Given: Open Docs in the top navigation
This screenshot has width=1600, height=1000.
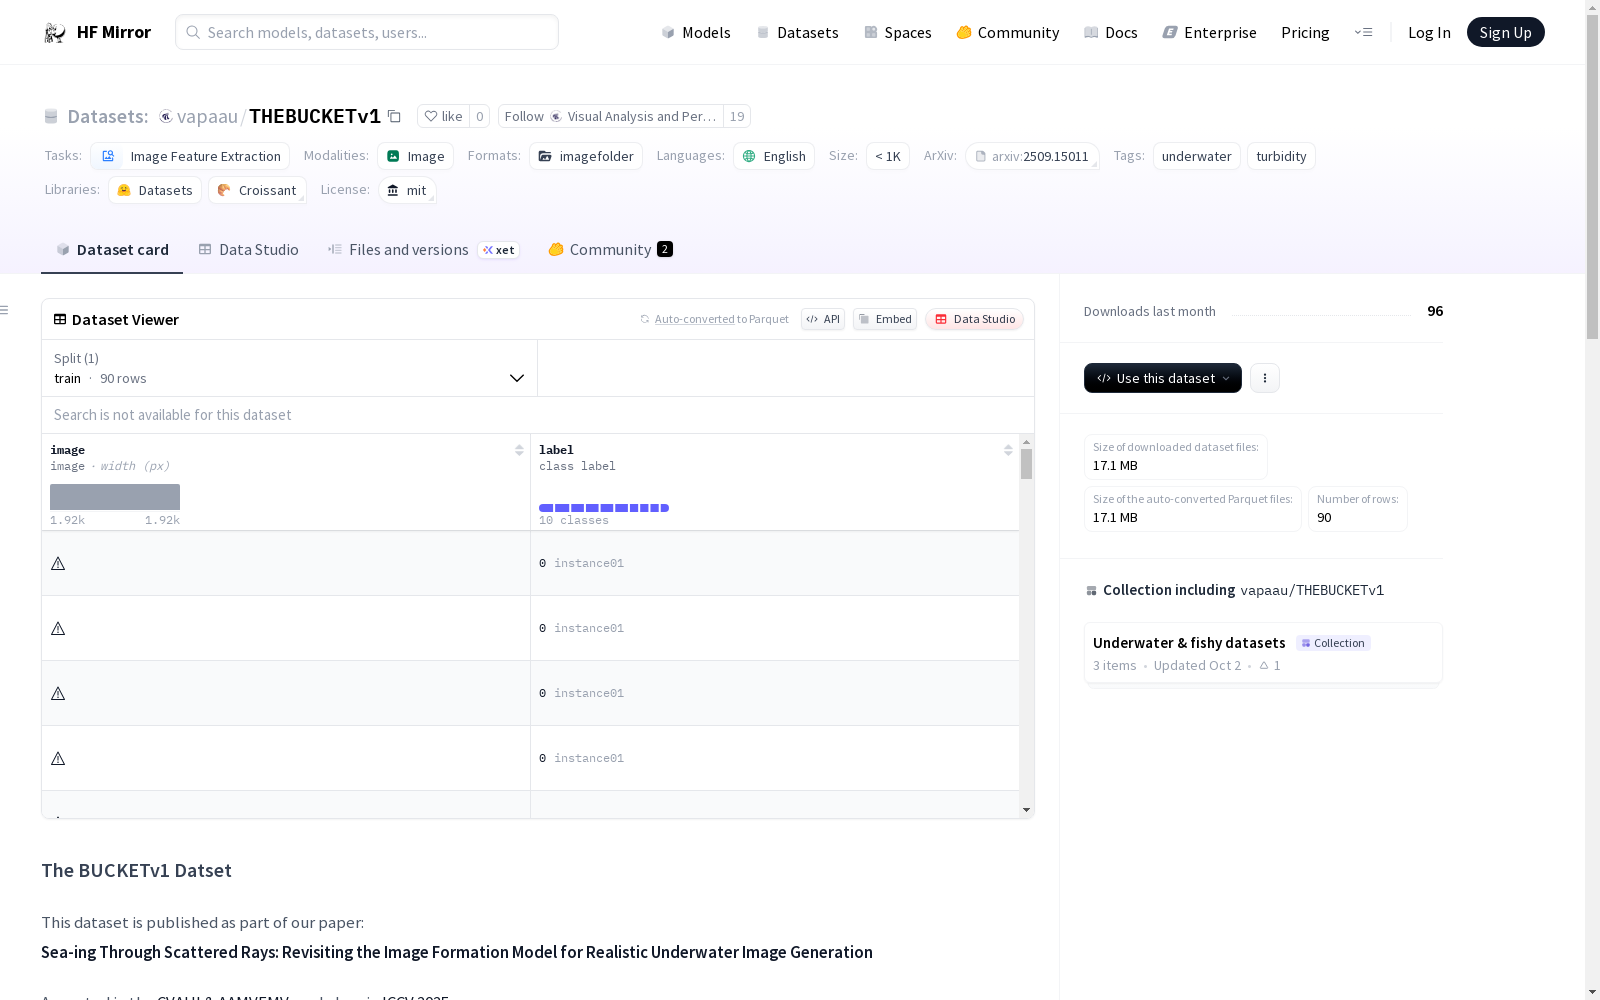Looking at the screenshot, I should click(x=1111, y=33).
